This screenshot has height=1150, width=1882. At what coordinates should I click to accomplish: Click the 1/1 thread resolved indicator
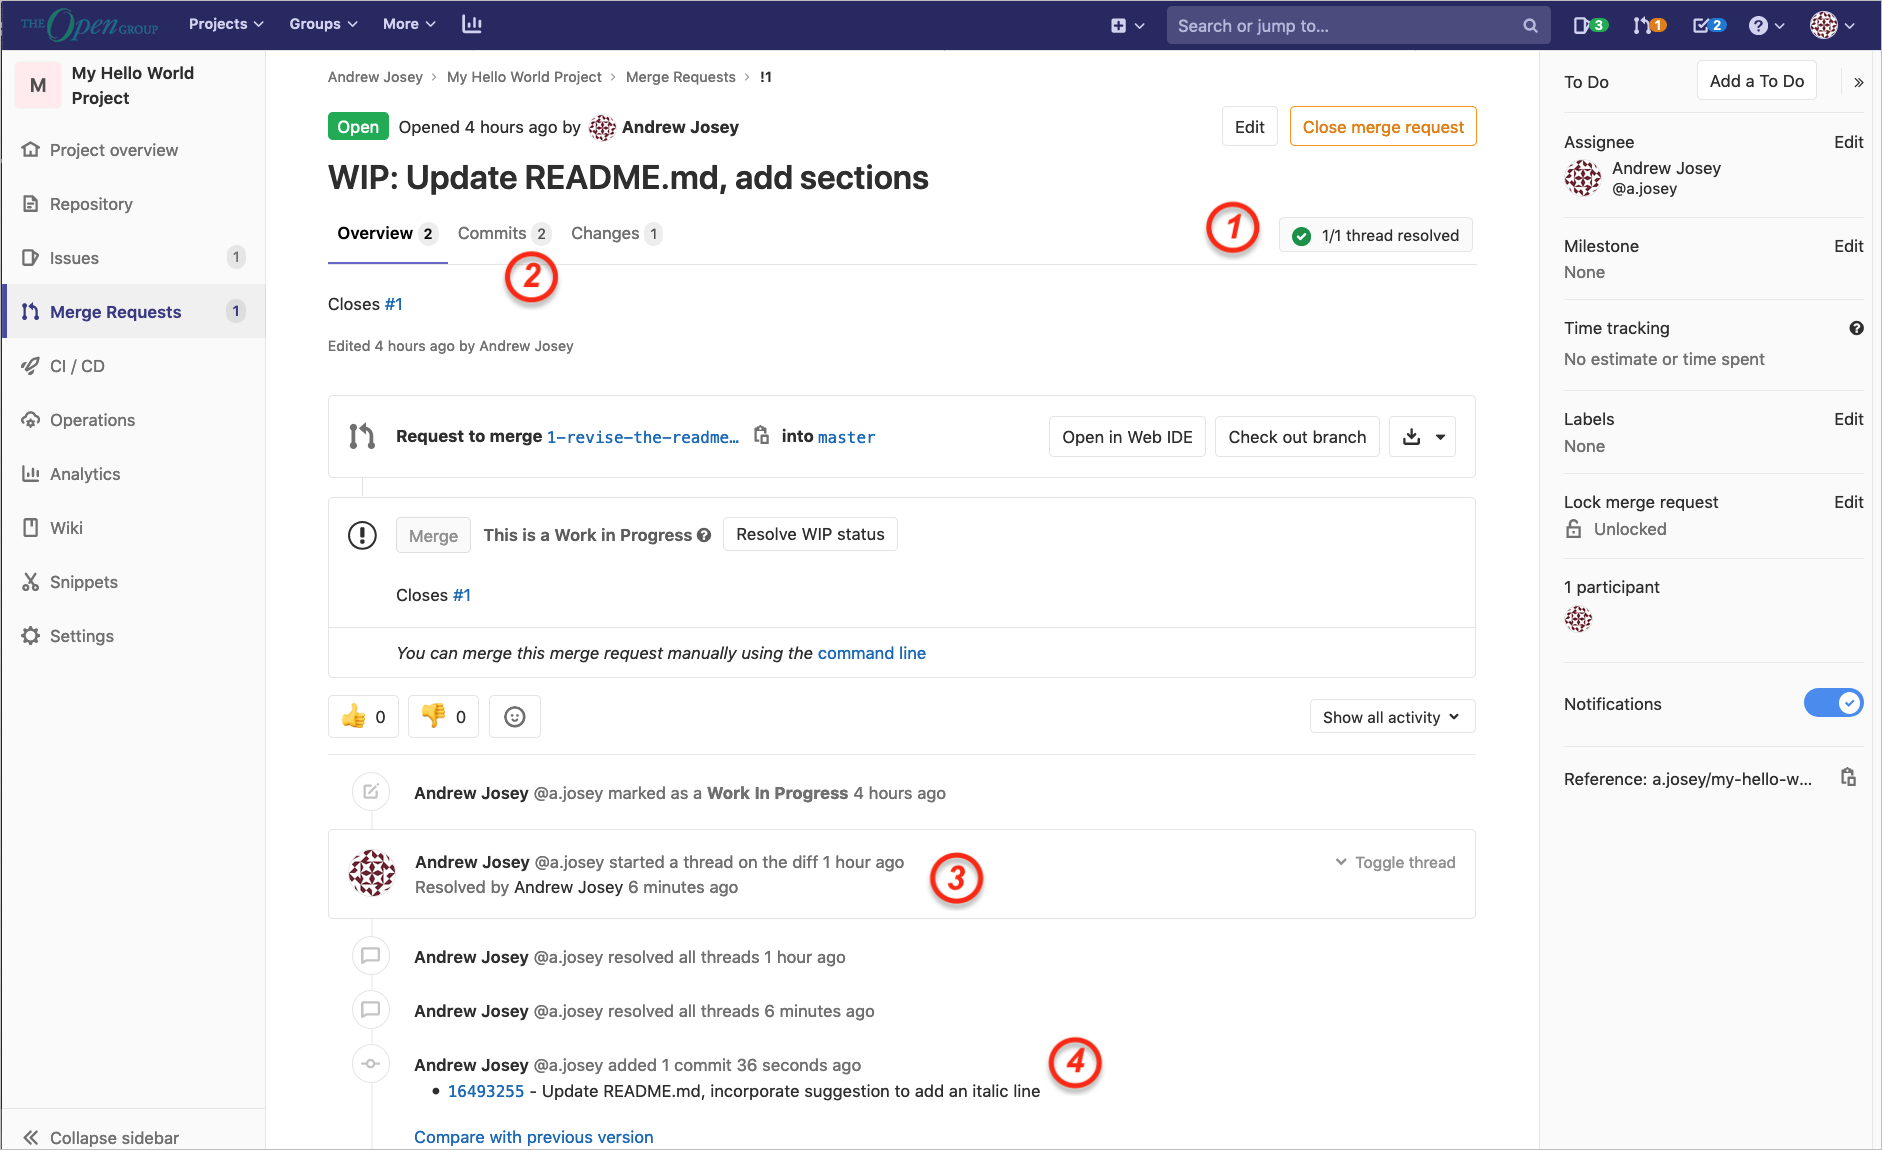[x=1375, y=235]
